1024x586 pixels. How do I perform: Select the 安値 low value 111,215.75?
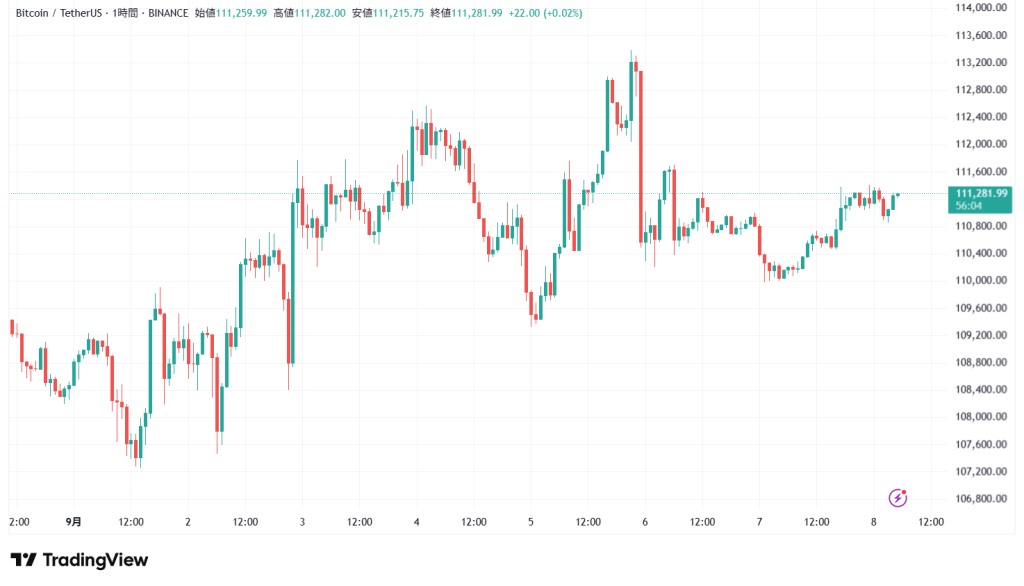(x=398, y=14)
